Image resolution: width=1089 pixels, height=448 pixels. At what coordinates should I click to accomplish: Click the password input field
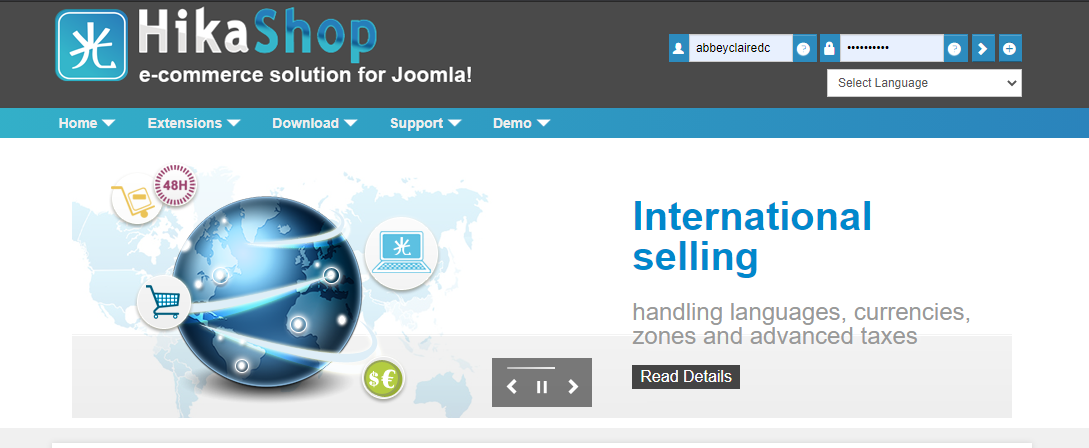[x=892, y=49]
